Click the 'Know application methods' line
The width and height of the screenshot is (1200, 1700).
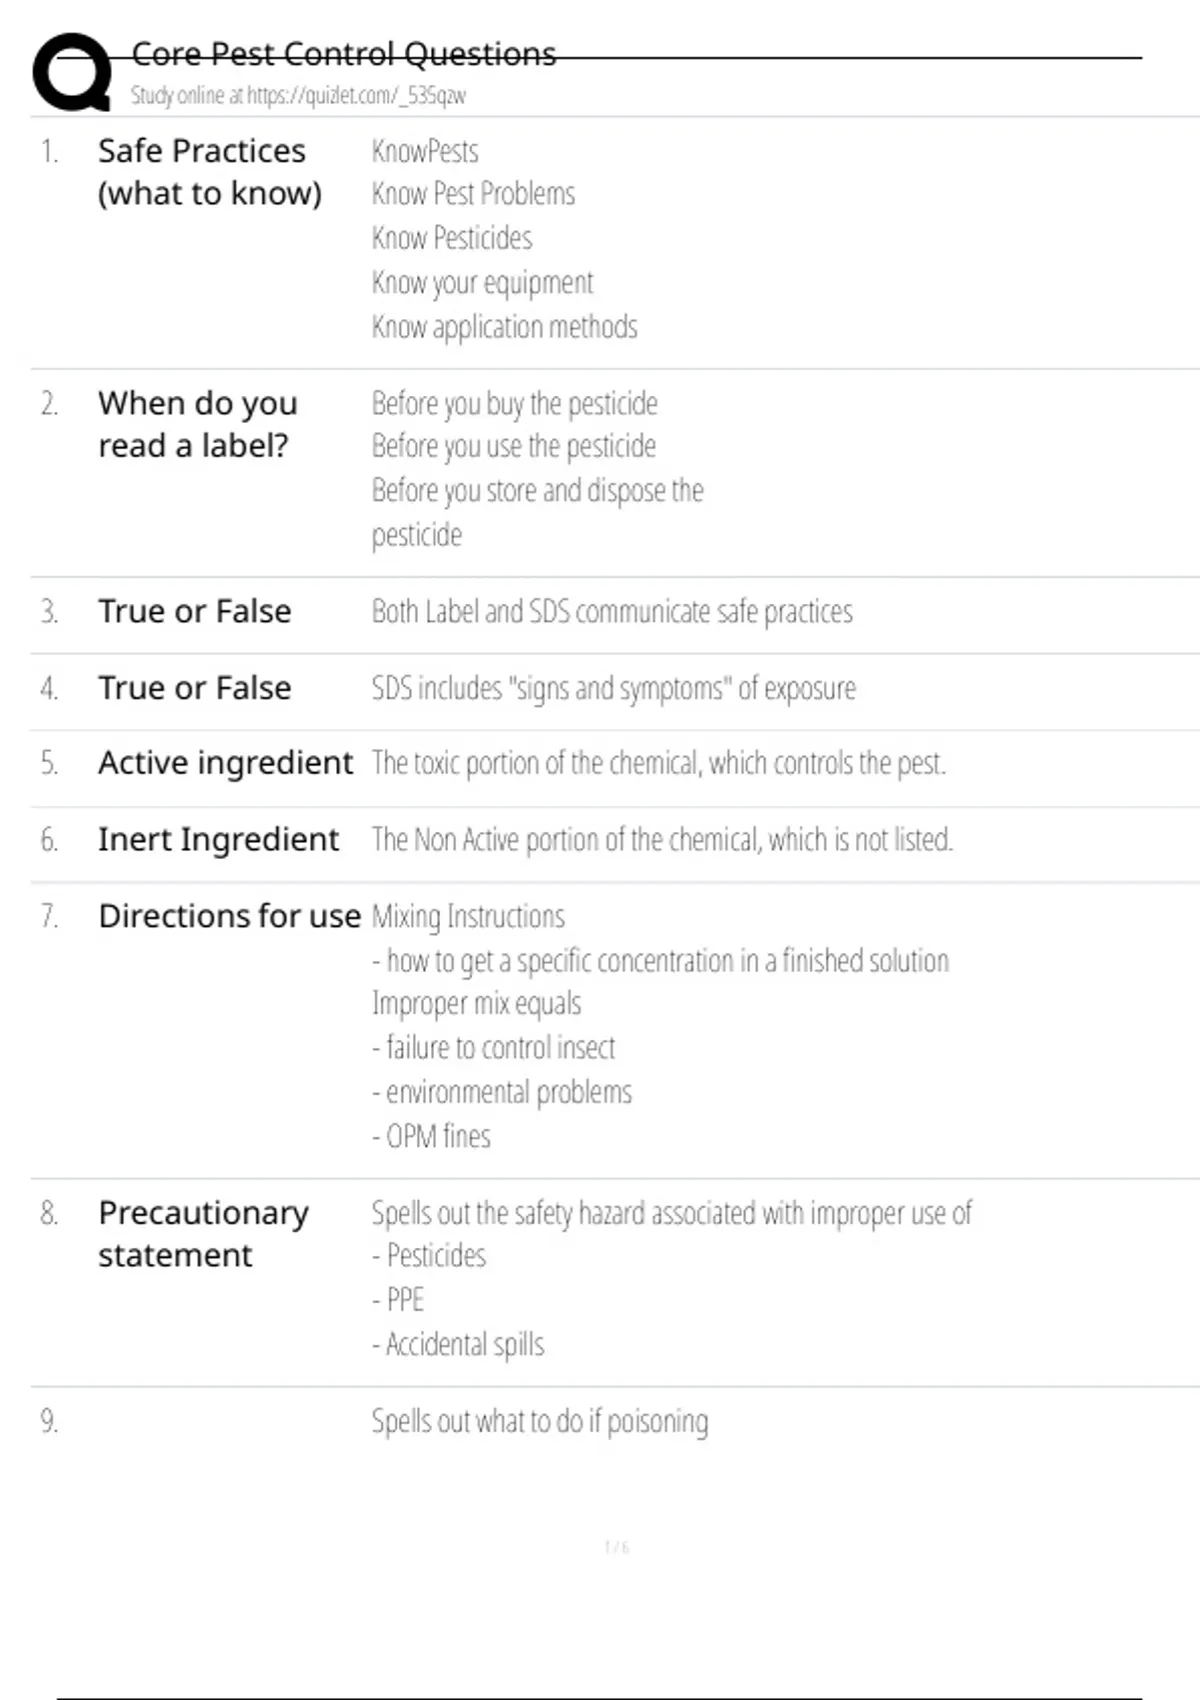tap(504, 327)
